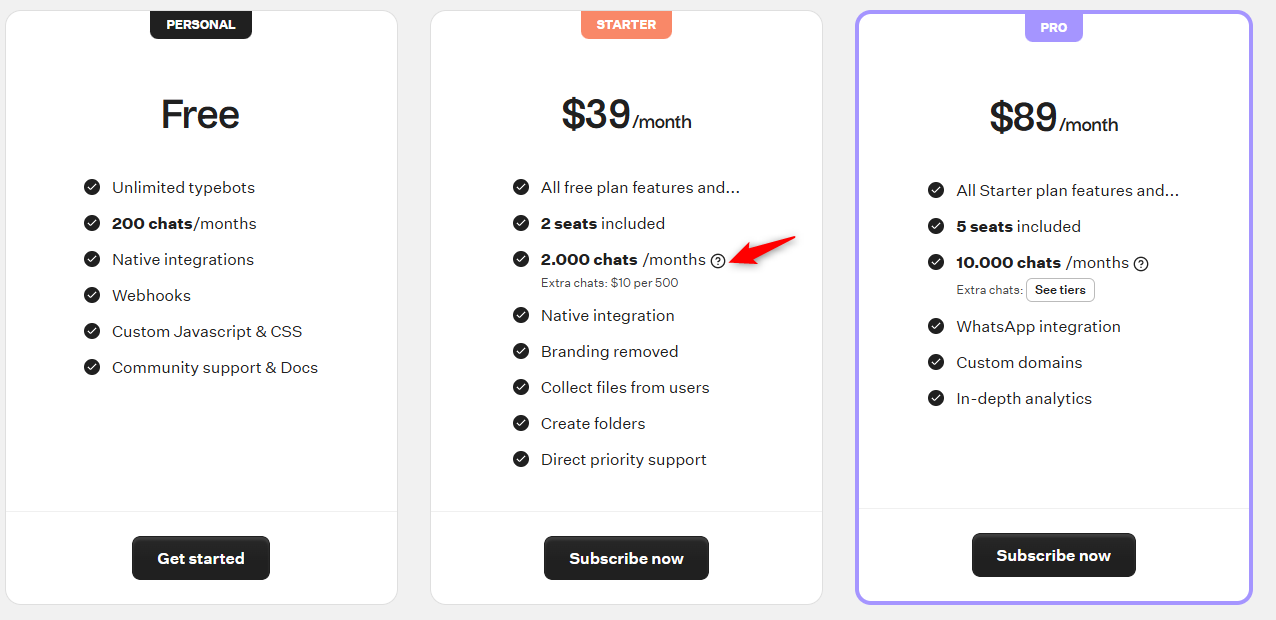Click checkmark icon beside Branding removed

[x=521, y=351]
